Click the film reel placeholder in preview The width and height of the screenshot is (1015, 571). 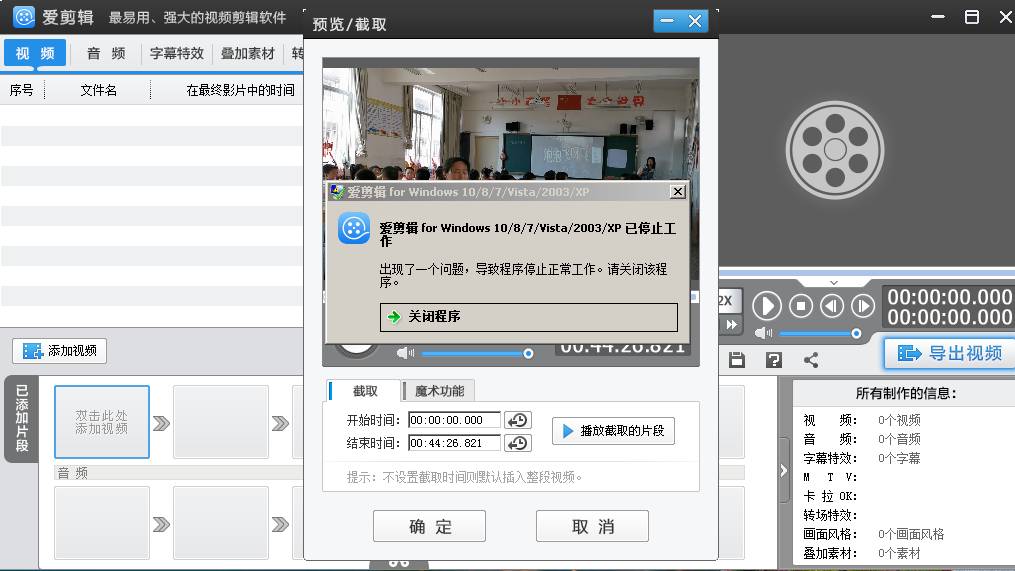[x=835, y=150]
